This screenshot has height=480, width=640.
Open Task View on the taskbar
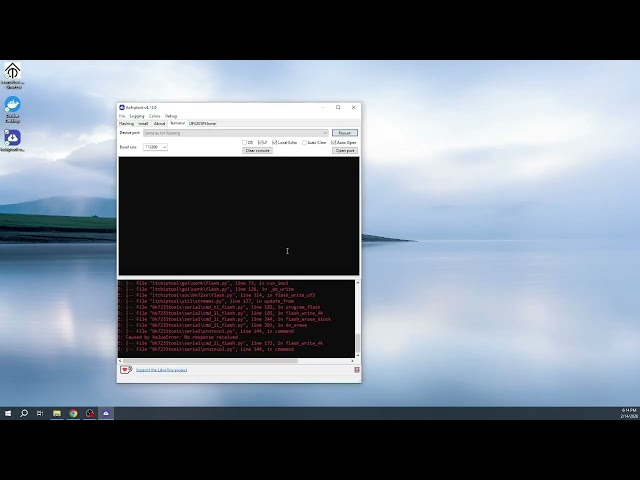point(40,413)
